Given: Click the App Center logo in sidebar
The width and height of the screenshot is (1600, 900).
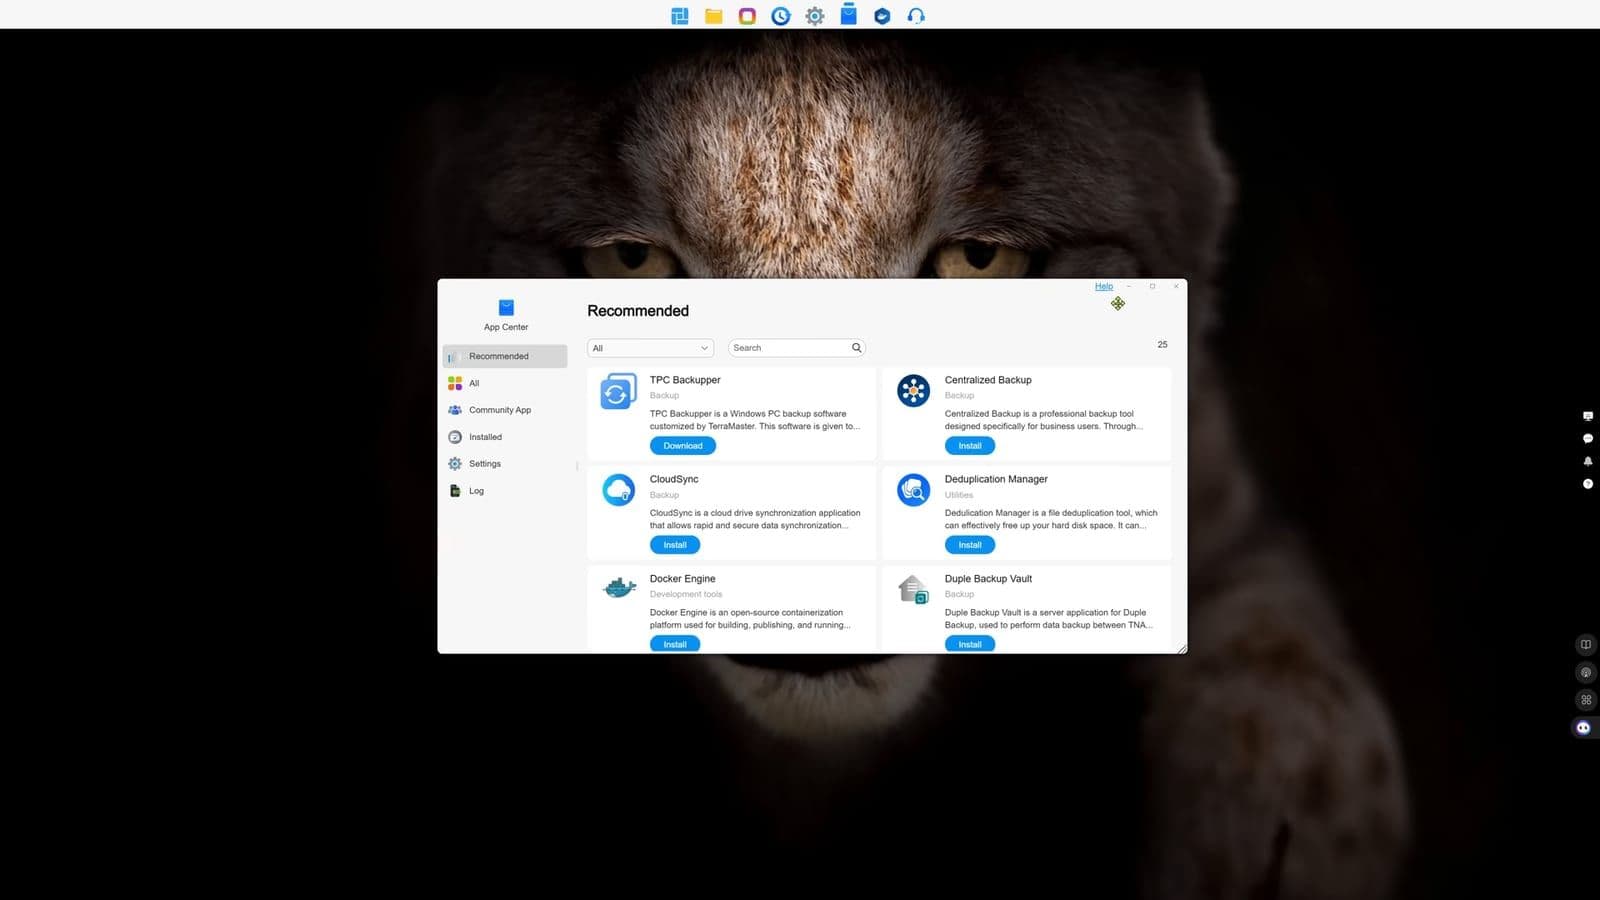Looking at the screenshot, I should pyautogui.click(x=506, y=307).
